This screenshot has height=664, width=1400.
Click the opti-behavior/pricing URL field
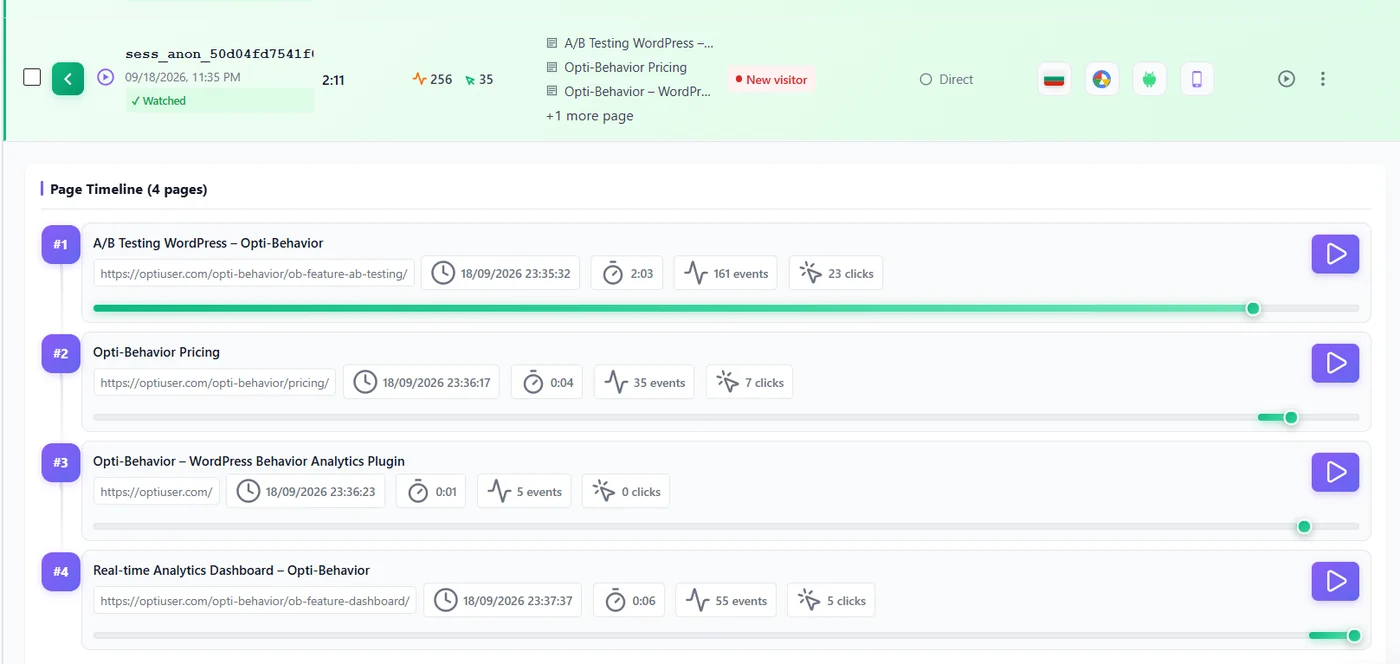(x=215, y=383)
